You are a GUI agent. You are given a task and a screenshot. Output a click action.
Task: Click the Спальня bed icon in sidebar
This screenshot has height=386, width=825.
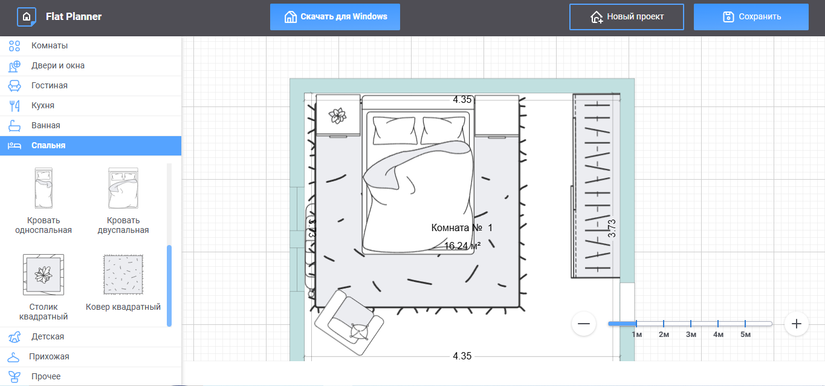pos(15,146)
